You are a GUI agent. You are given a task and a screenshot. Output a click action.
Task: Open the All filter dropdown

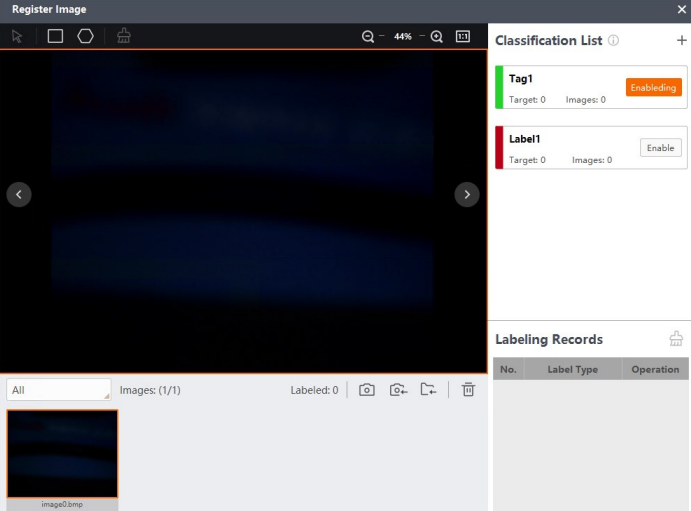59,390
